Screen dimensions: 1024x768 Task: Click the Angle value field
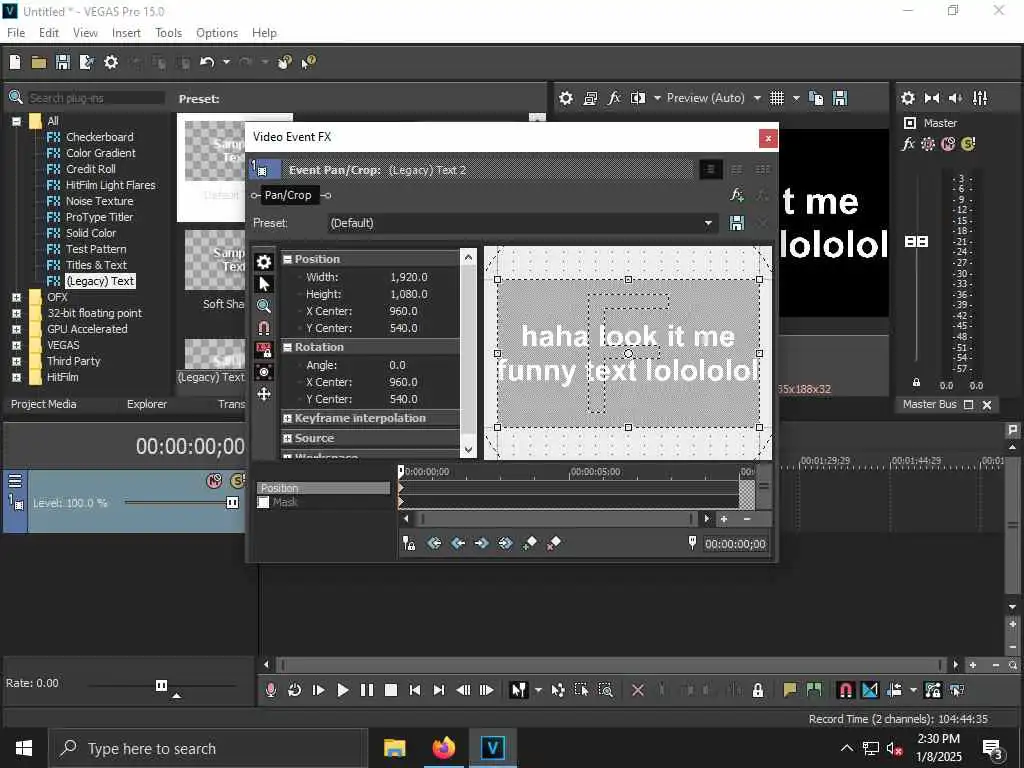pyautogui.click(x=397, y=366)
